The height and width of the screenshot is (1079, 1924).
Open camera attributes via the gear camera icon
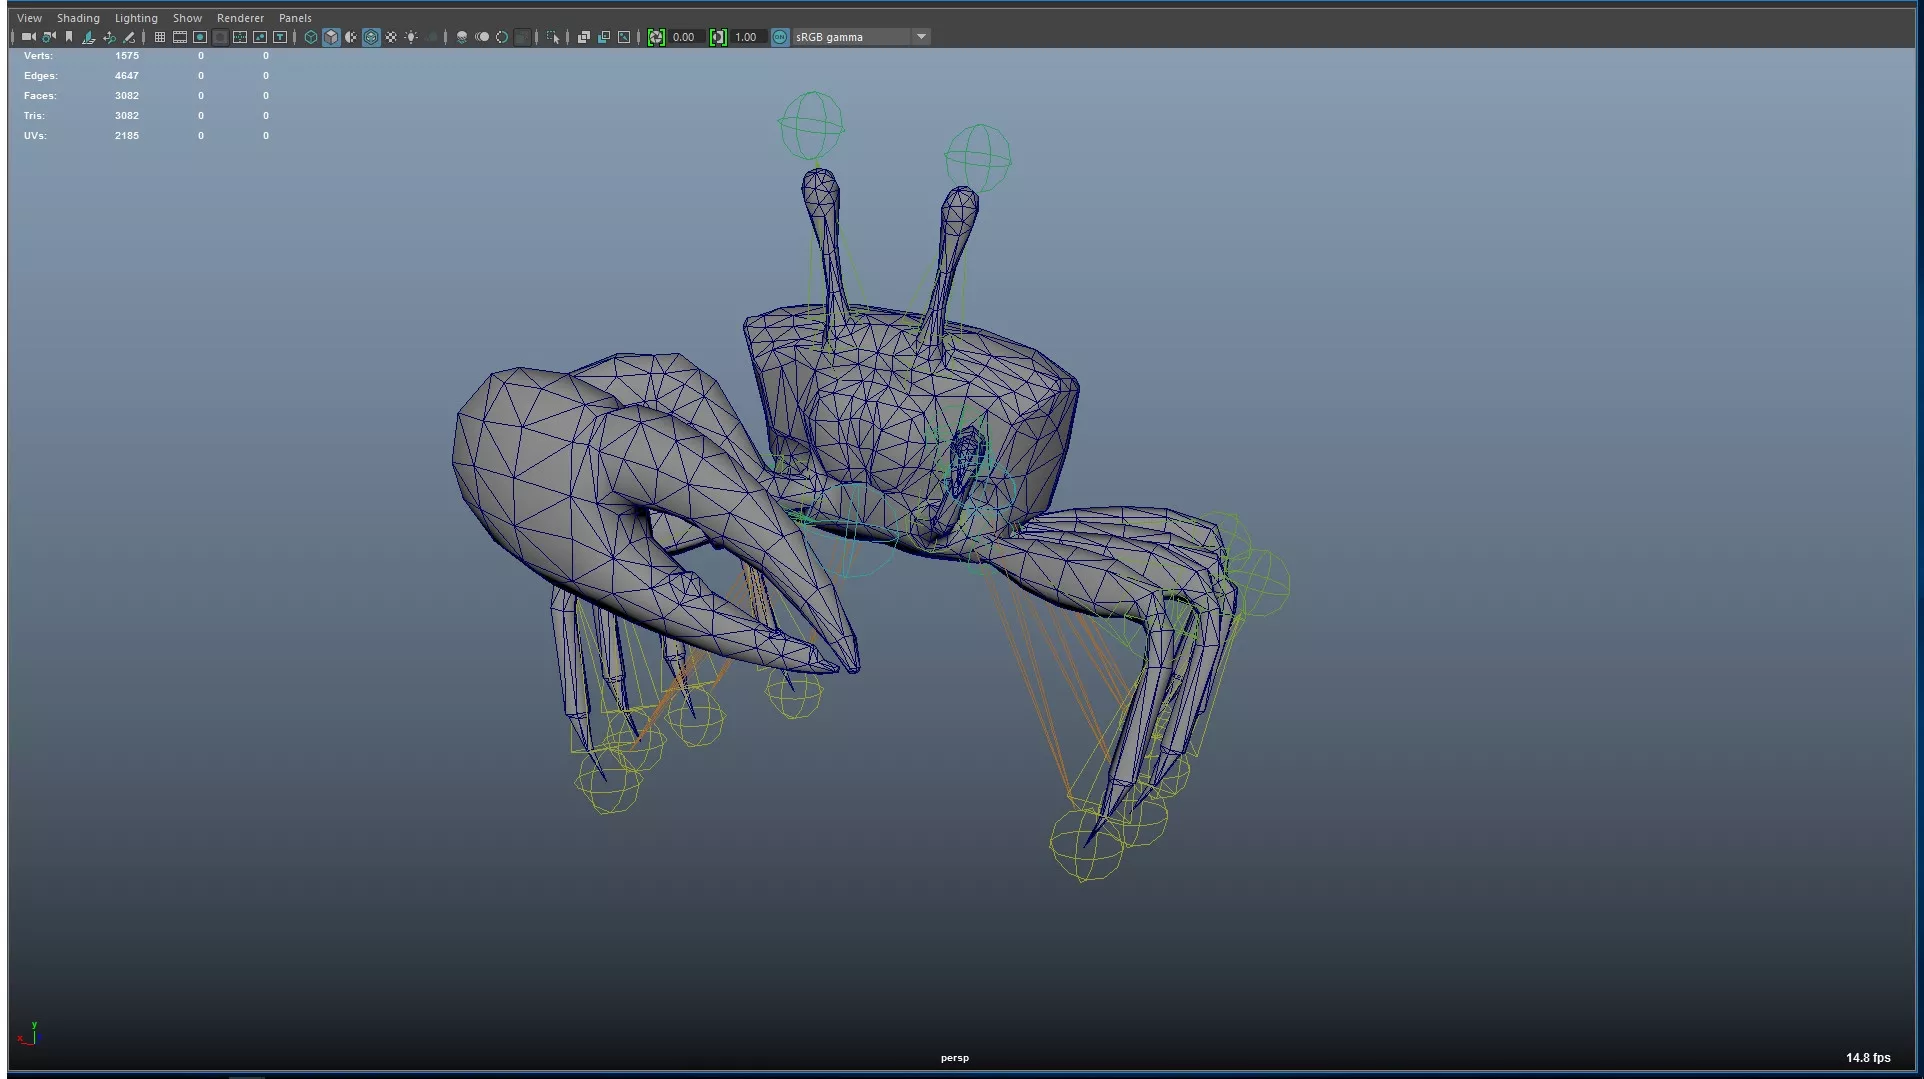tap(48, 37)
